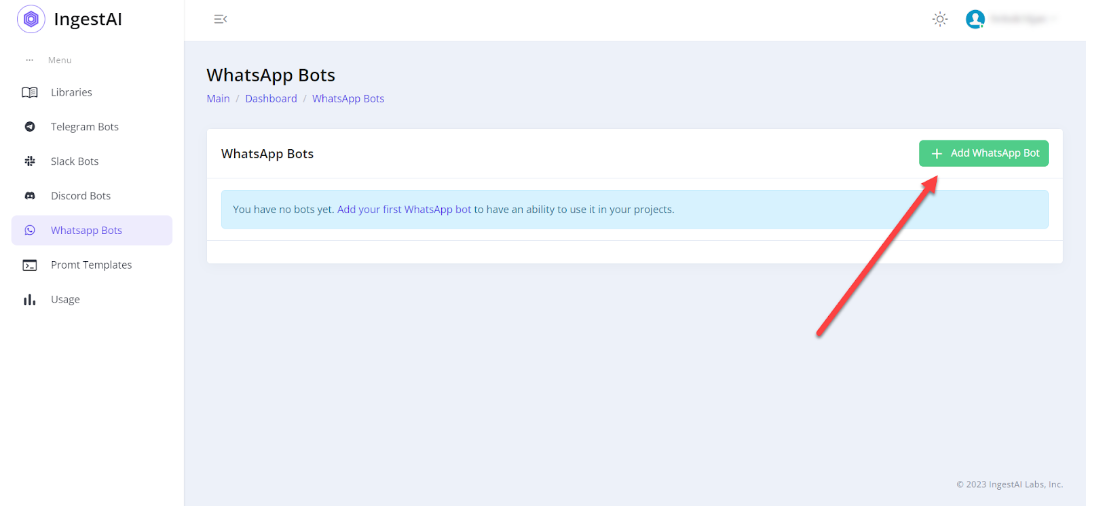This screenshot has height=511, width=1105.
Task: Click the WhatsApp Bots card title
Action: (x=267, y=154)
